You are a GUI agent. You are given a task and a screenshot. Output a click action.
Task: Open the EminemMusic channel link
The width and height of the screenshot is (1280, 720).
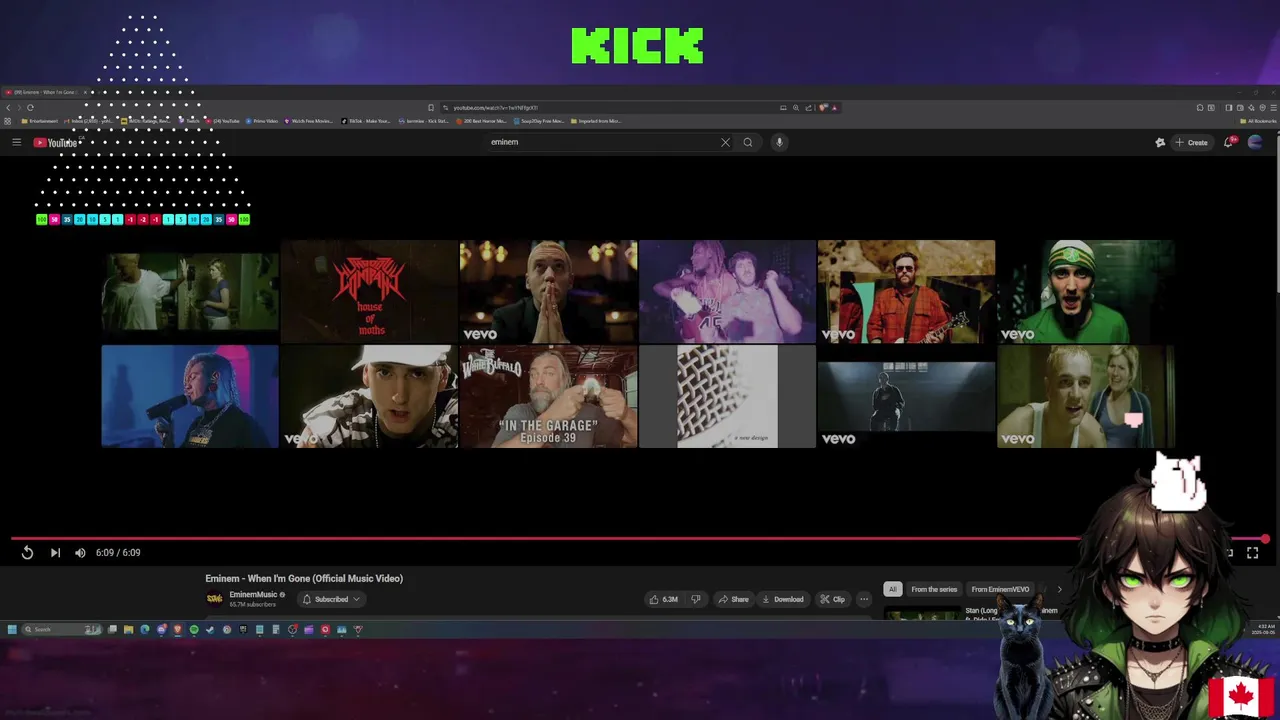253,594
